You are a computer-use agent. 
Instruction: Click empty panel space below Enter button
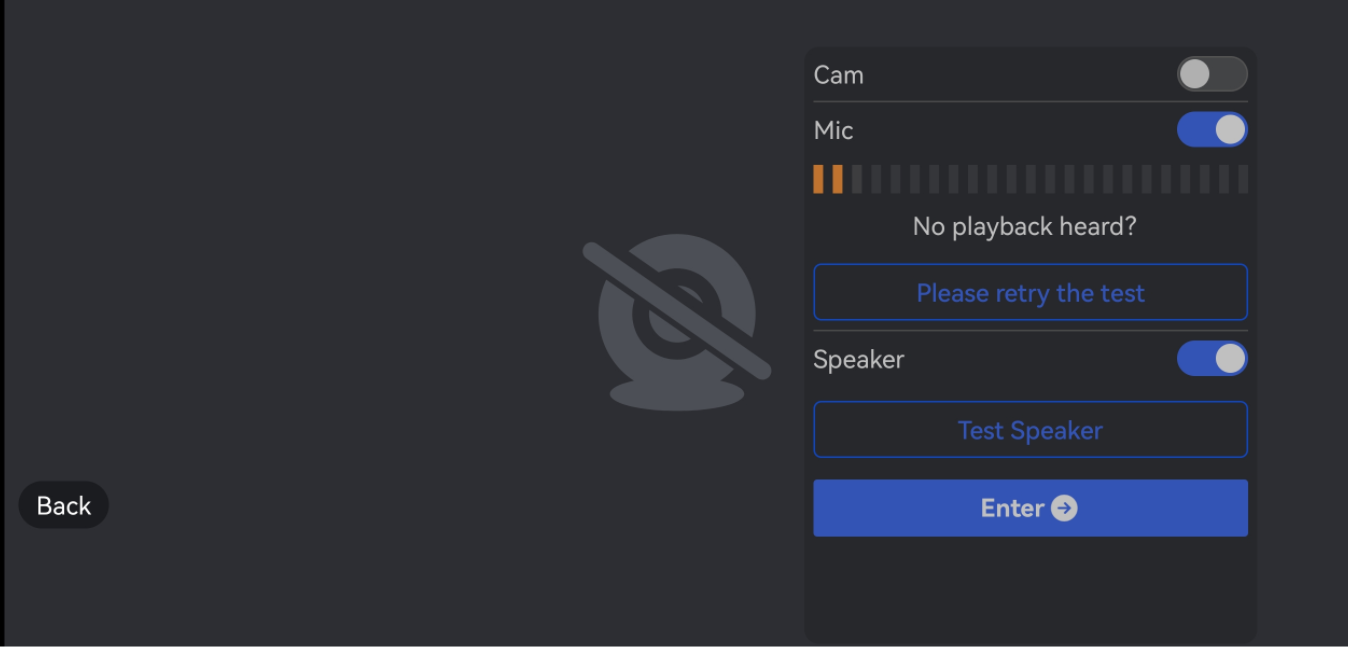tap(1030, 590)
